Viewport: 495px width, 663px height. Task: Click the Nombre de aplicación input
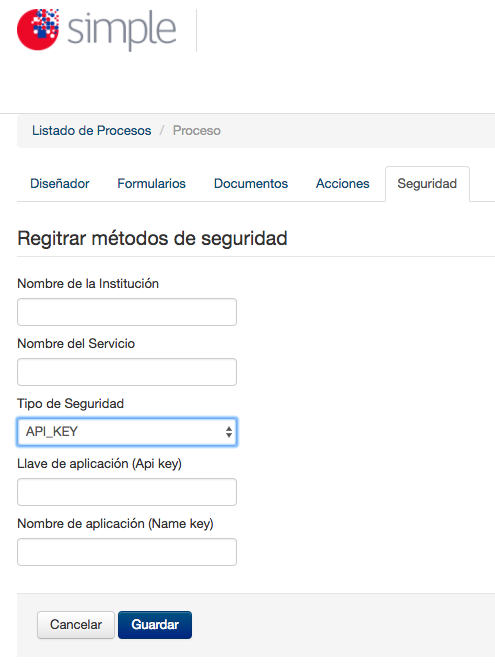point(127,552)
